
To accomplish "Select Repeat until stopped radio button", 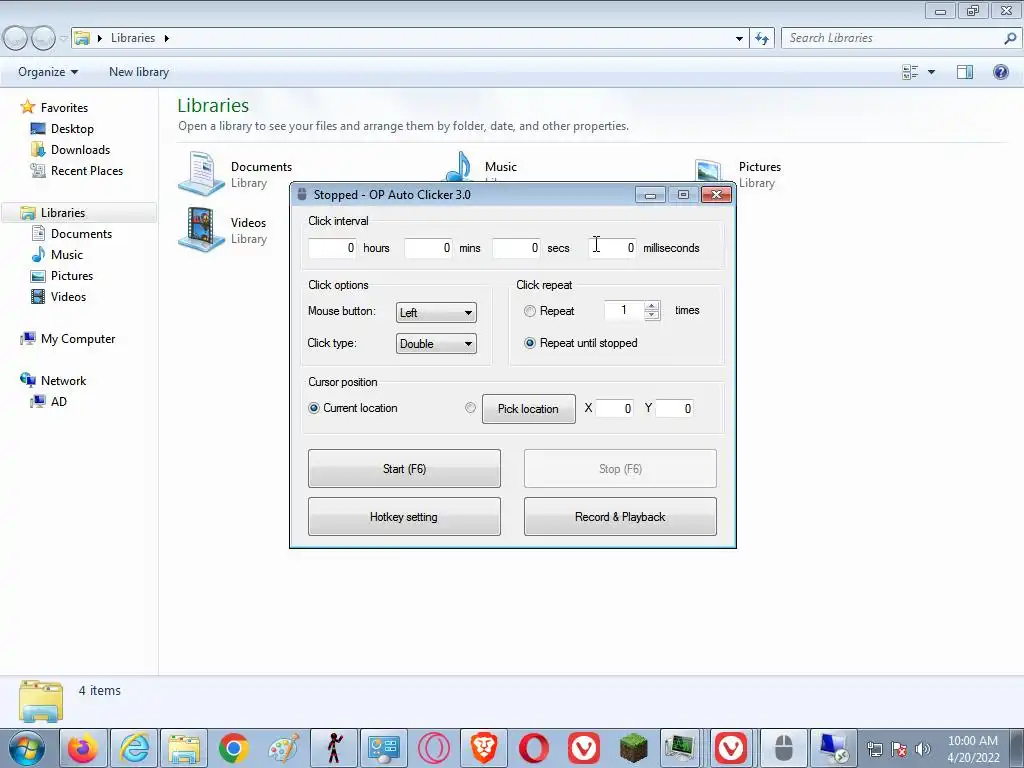I will pyautogui.click(x=530, y=343).
